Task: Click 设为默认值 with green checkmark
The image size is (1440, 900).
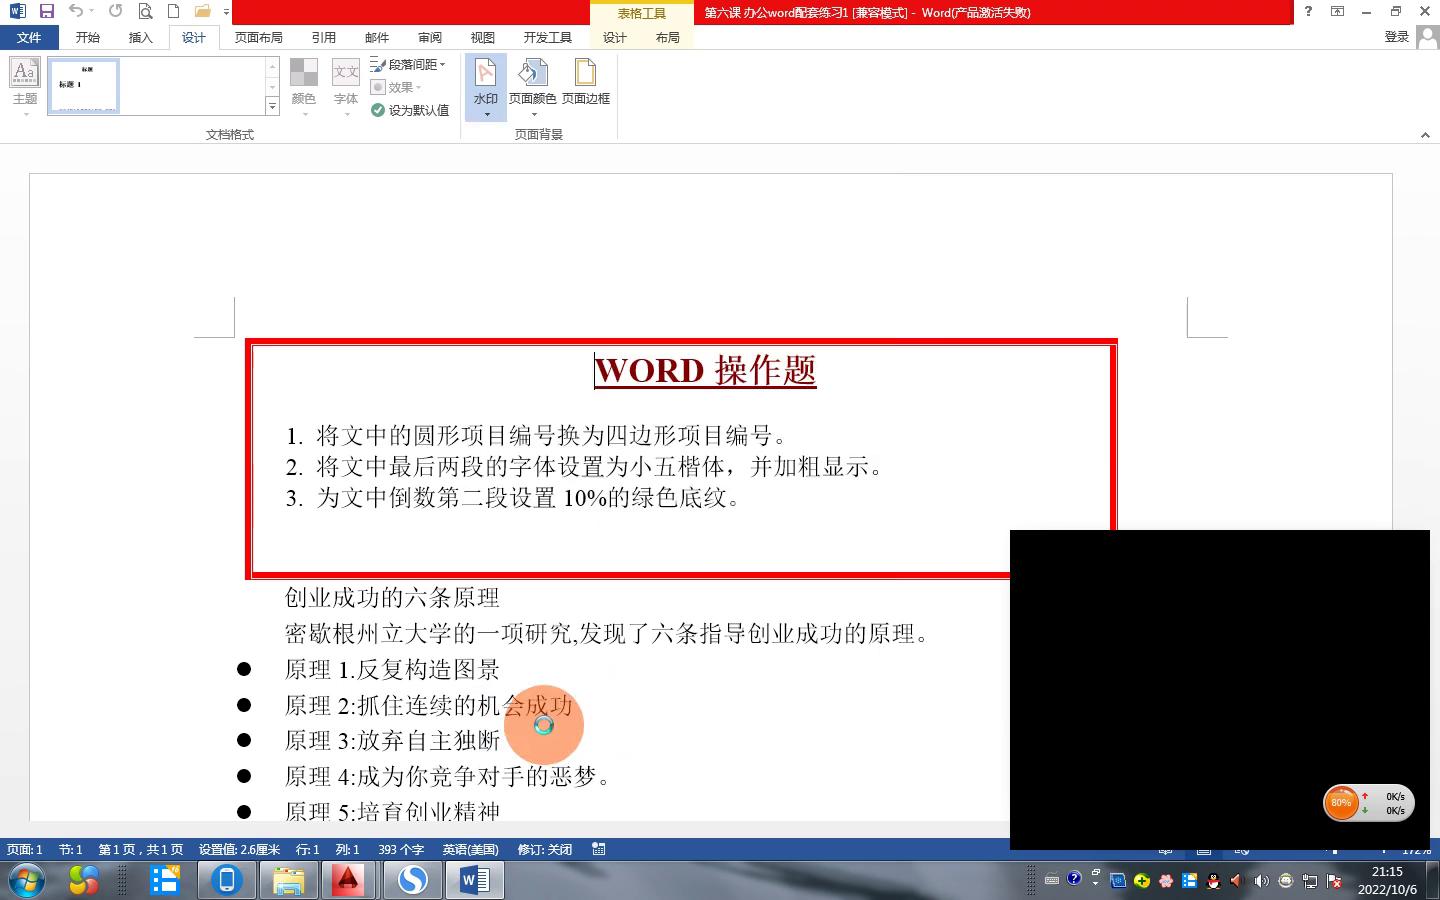Action: coord(410,110)
